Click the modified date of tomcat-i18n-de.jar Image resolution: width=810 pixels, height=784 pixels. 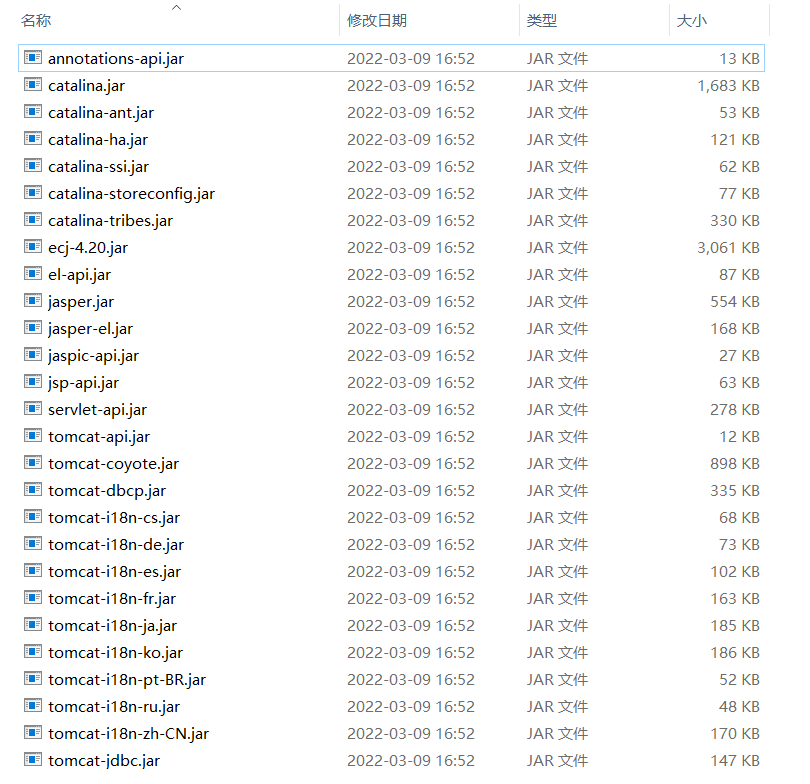tap(411, 544)
